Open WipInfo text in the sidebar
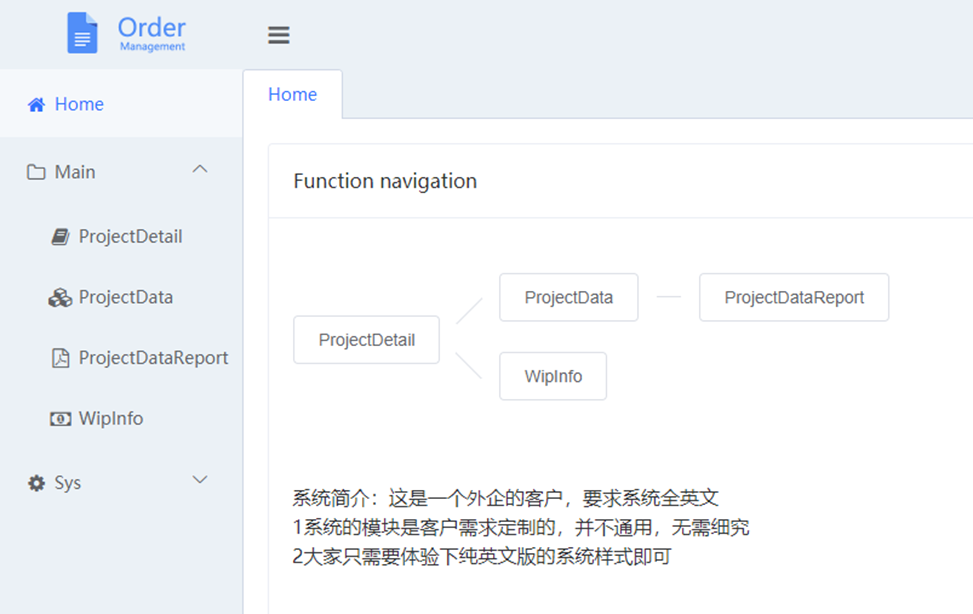Viewport: 973px width, 614px height. (110, 419)
